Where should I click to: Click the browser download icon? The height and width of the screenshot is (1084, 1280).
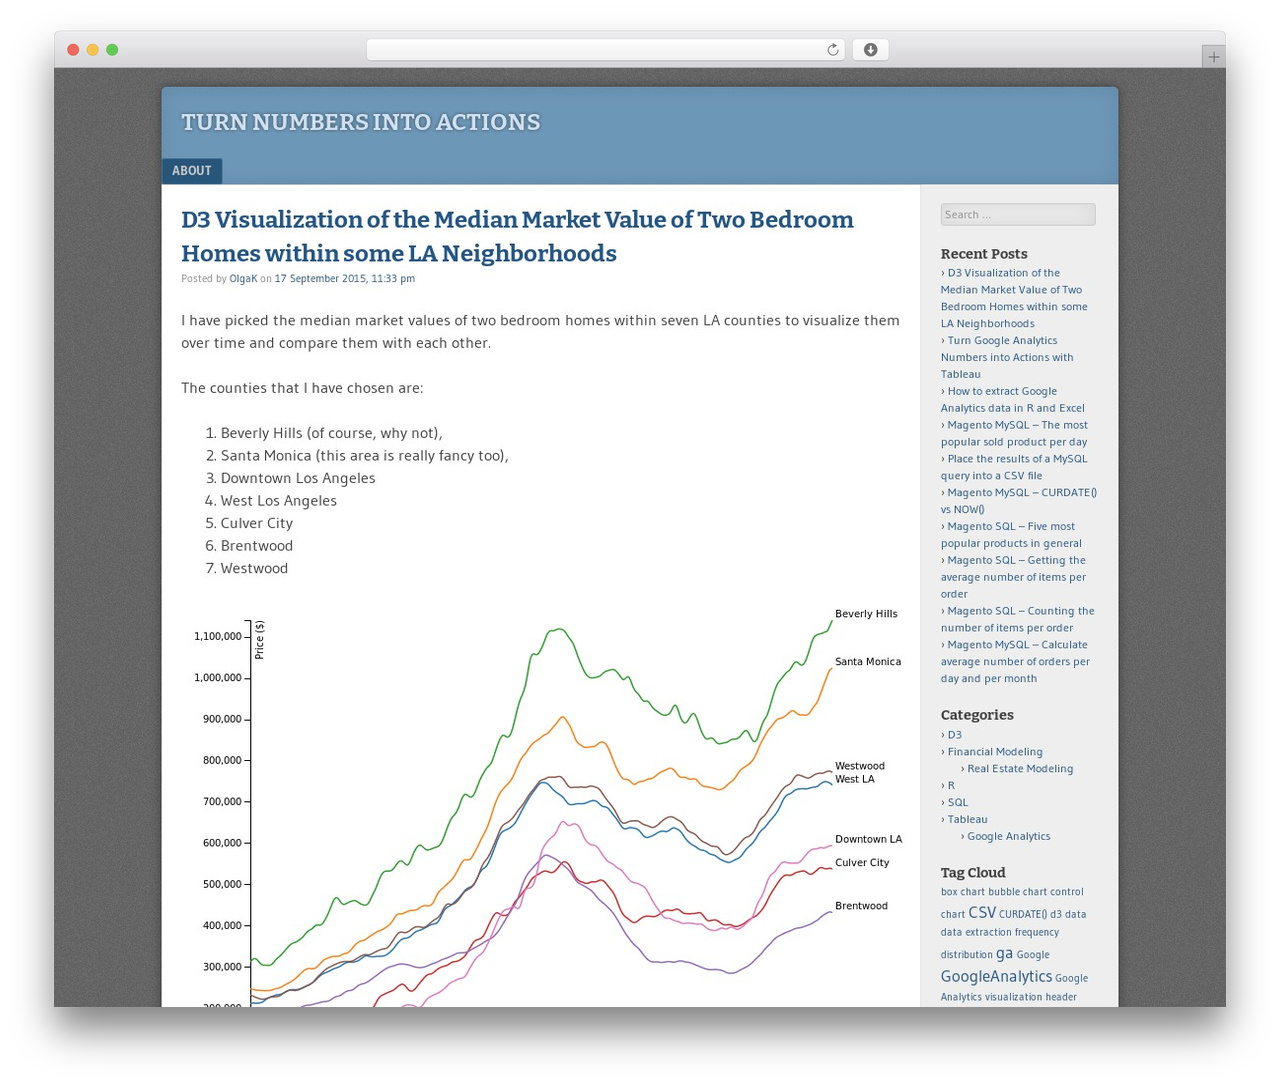870,50
